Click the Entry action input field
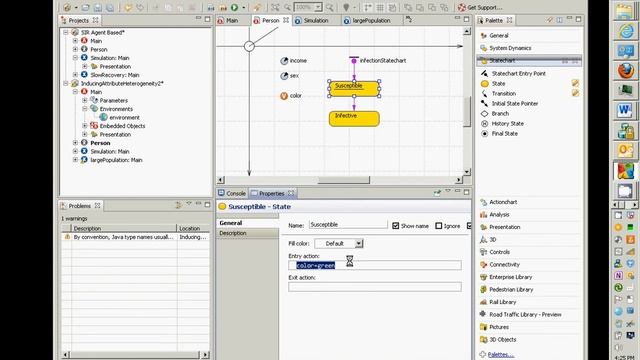 (x=375, y=265)
